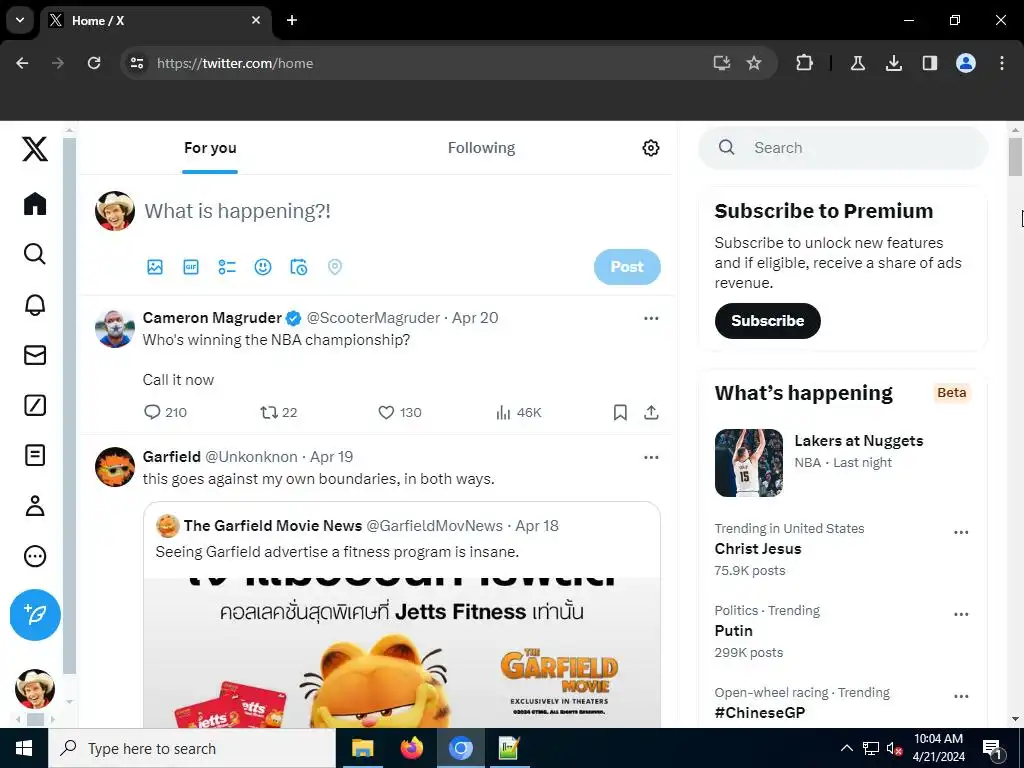Open Windows Start menu

pos(24,748)
